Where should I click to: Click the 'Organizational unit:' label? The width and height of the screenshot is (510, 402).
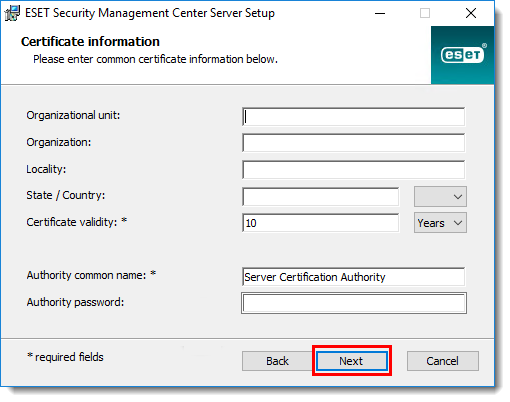click(73, 115)
